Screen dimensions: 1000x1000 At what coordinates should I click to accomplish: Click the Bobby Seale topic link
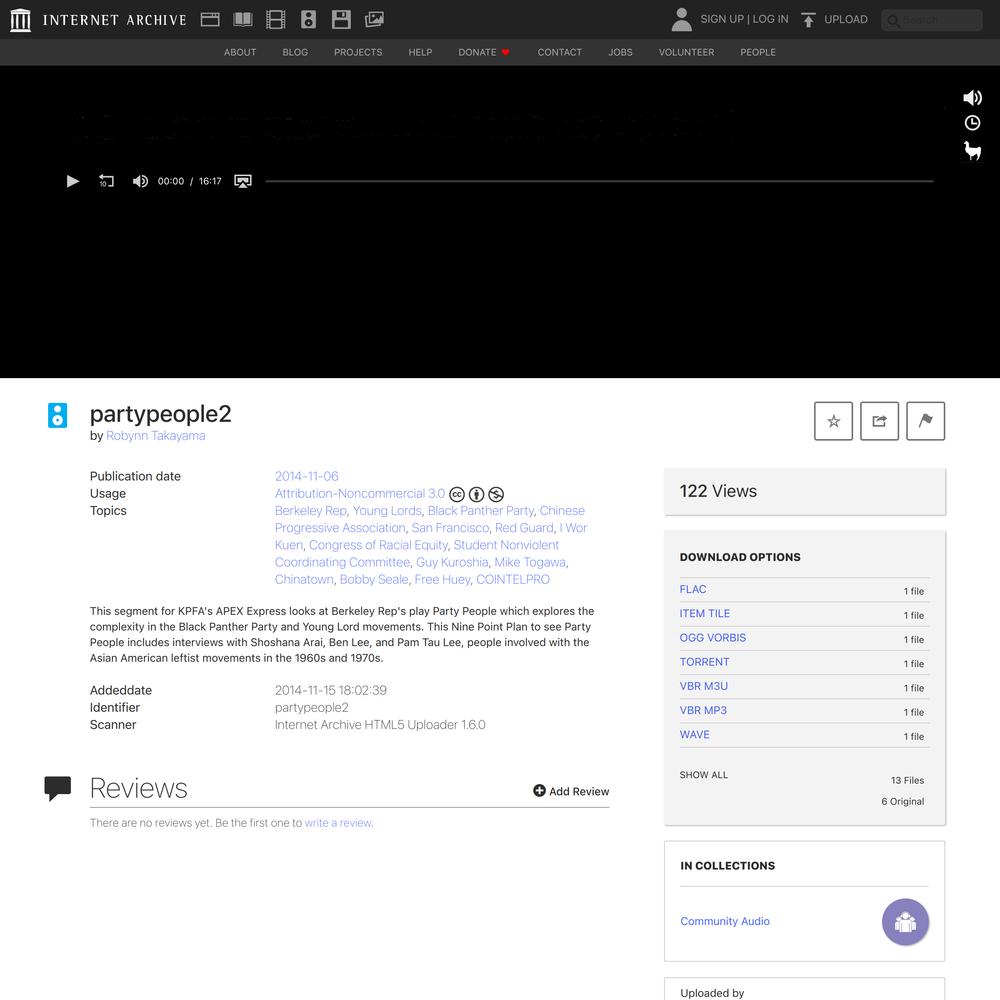click(374, 580)
